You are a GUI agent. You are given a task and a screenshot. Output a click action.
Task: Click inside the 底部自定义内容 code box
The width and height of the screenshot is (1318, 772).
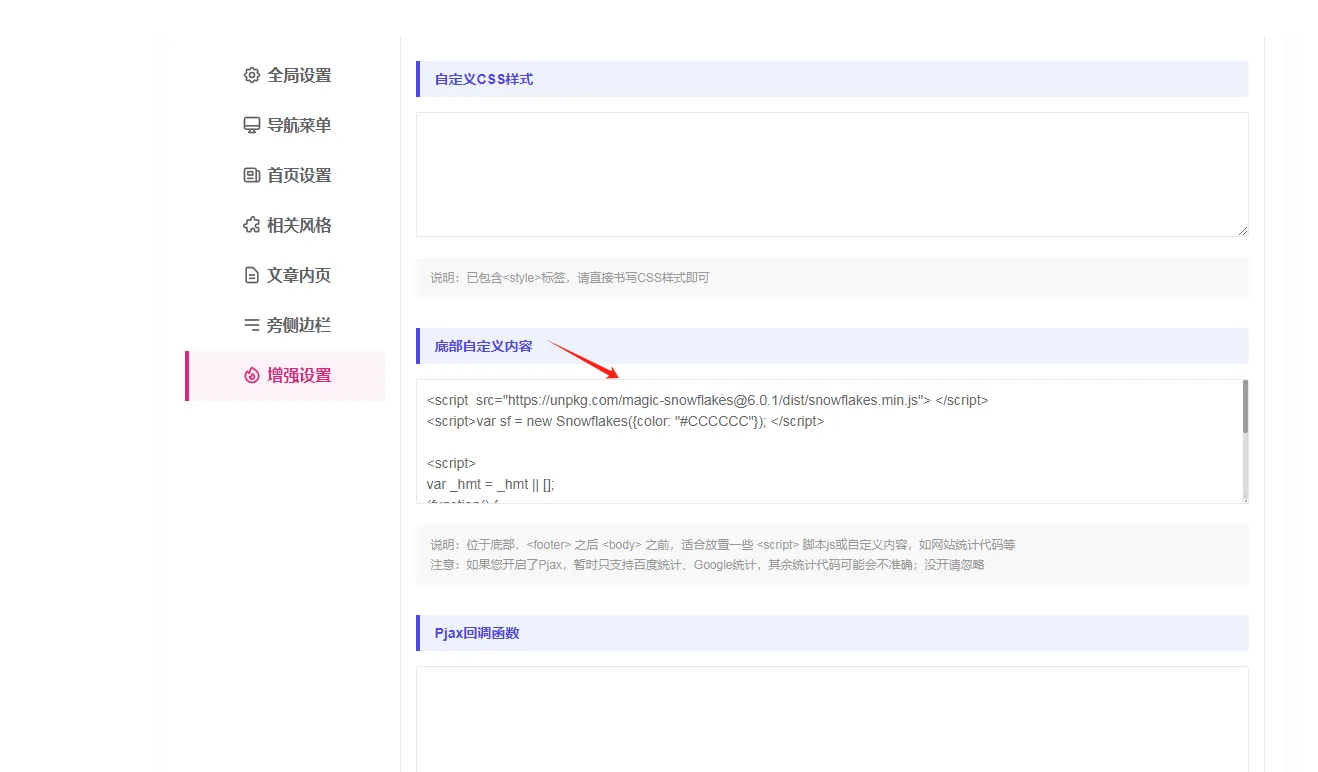[x=828, y=450]
